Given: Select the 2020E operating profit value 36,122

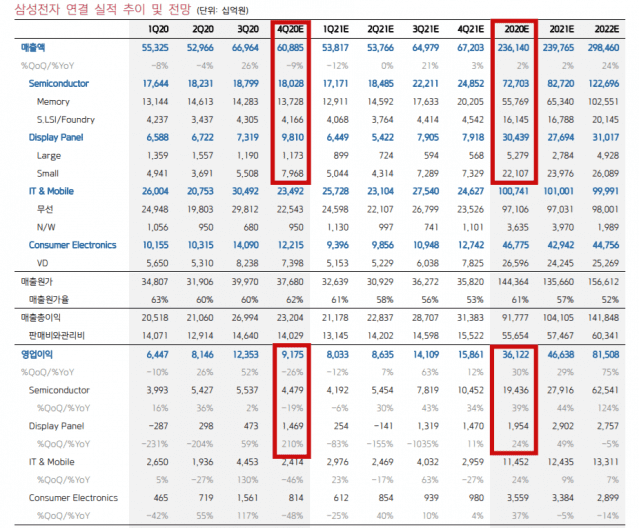Looking at the screenshot, I should tap(515, 353).
